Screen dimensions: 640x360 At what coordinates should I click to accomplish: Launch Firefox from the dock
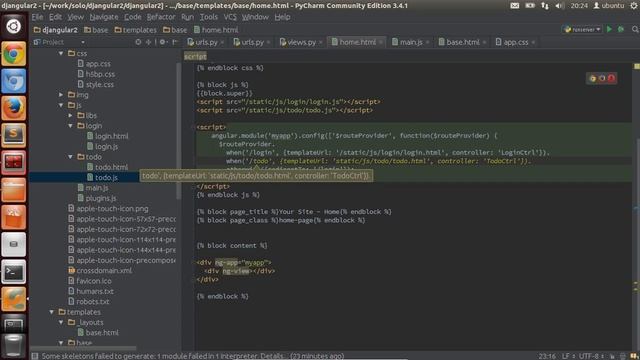coord(13,108)
